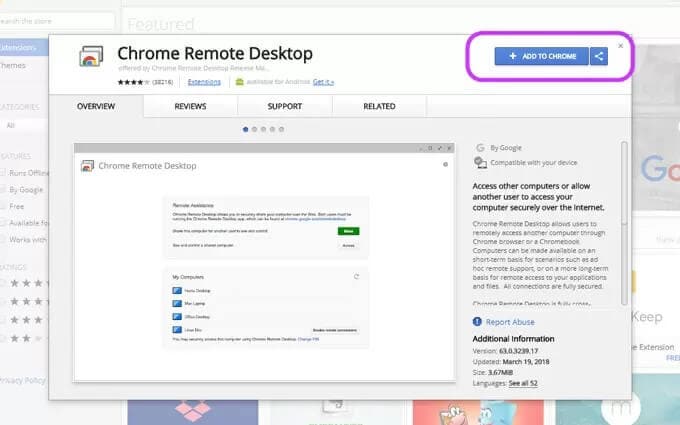The image size is (680, 425).
Task: Click the Chrome Remote Desktop title text
Action: [215, 54]
